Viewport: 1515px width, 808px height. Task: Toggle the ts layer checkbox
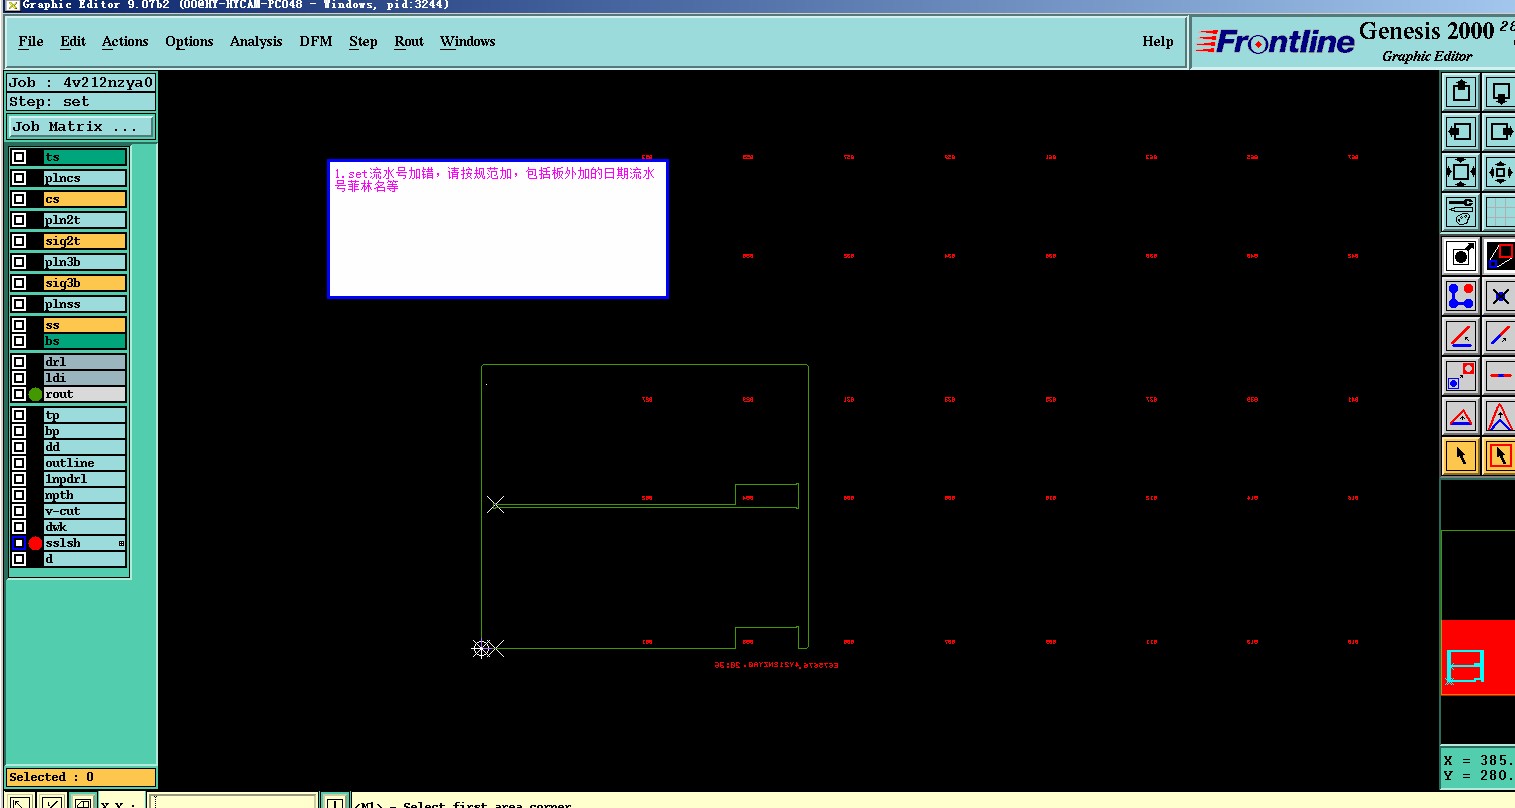click(x=19, y=157)
